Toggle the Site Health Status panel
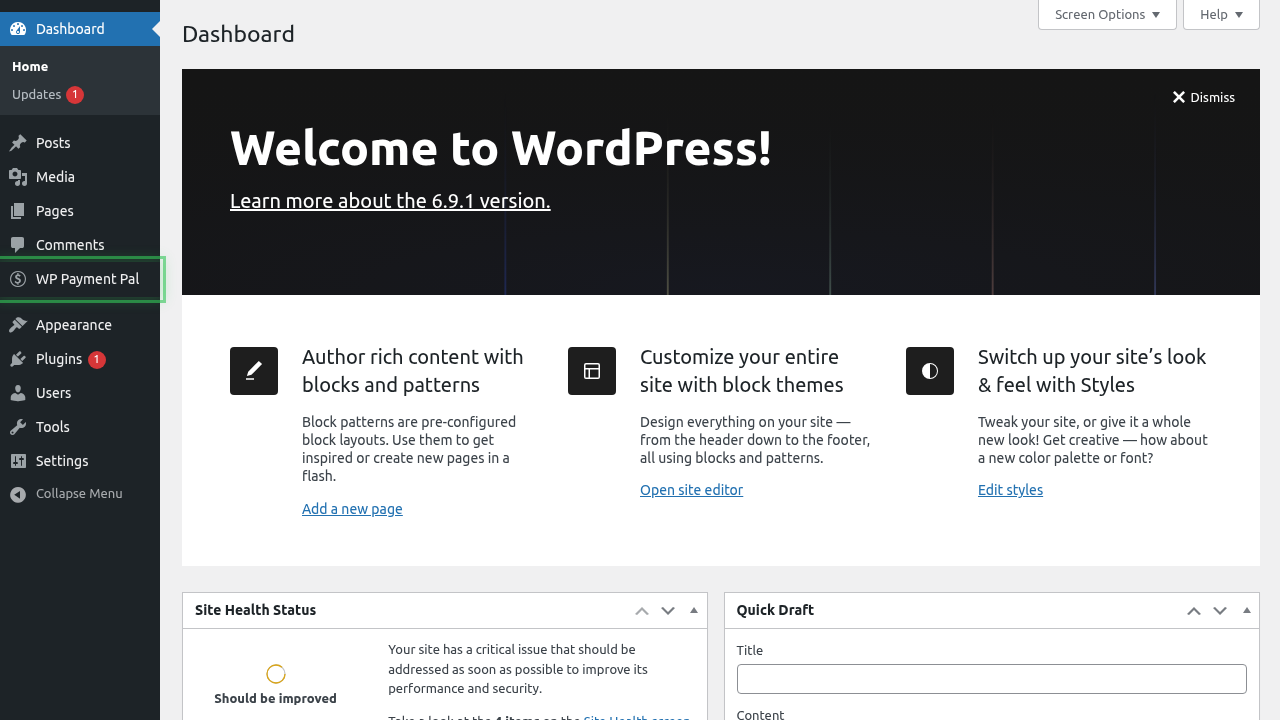Viewport: 1280px width, 720px height. (694, 610)
